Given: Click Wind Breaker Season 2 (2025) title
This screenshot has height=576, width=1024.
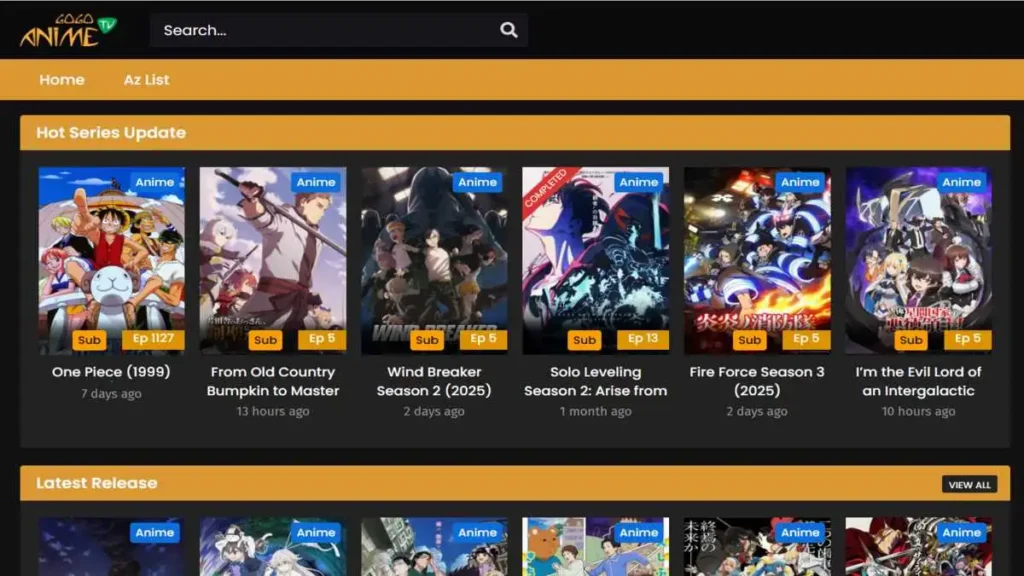Looking at the screenshot, I should pyautogui.click(x=434, y=381).
